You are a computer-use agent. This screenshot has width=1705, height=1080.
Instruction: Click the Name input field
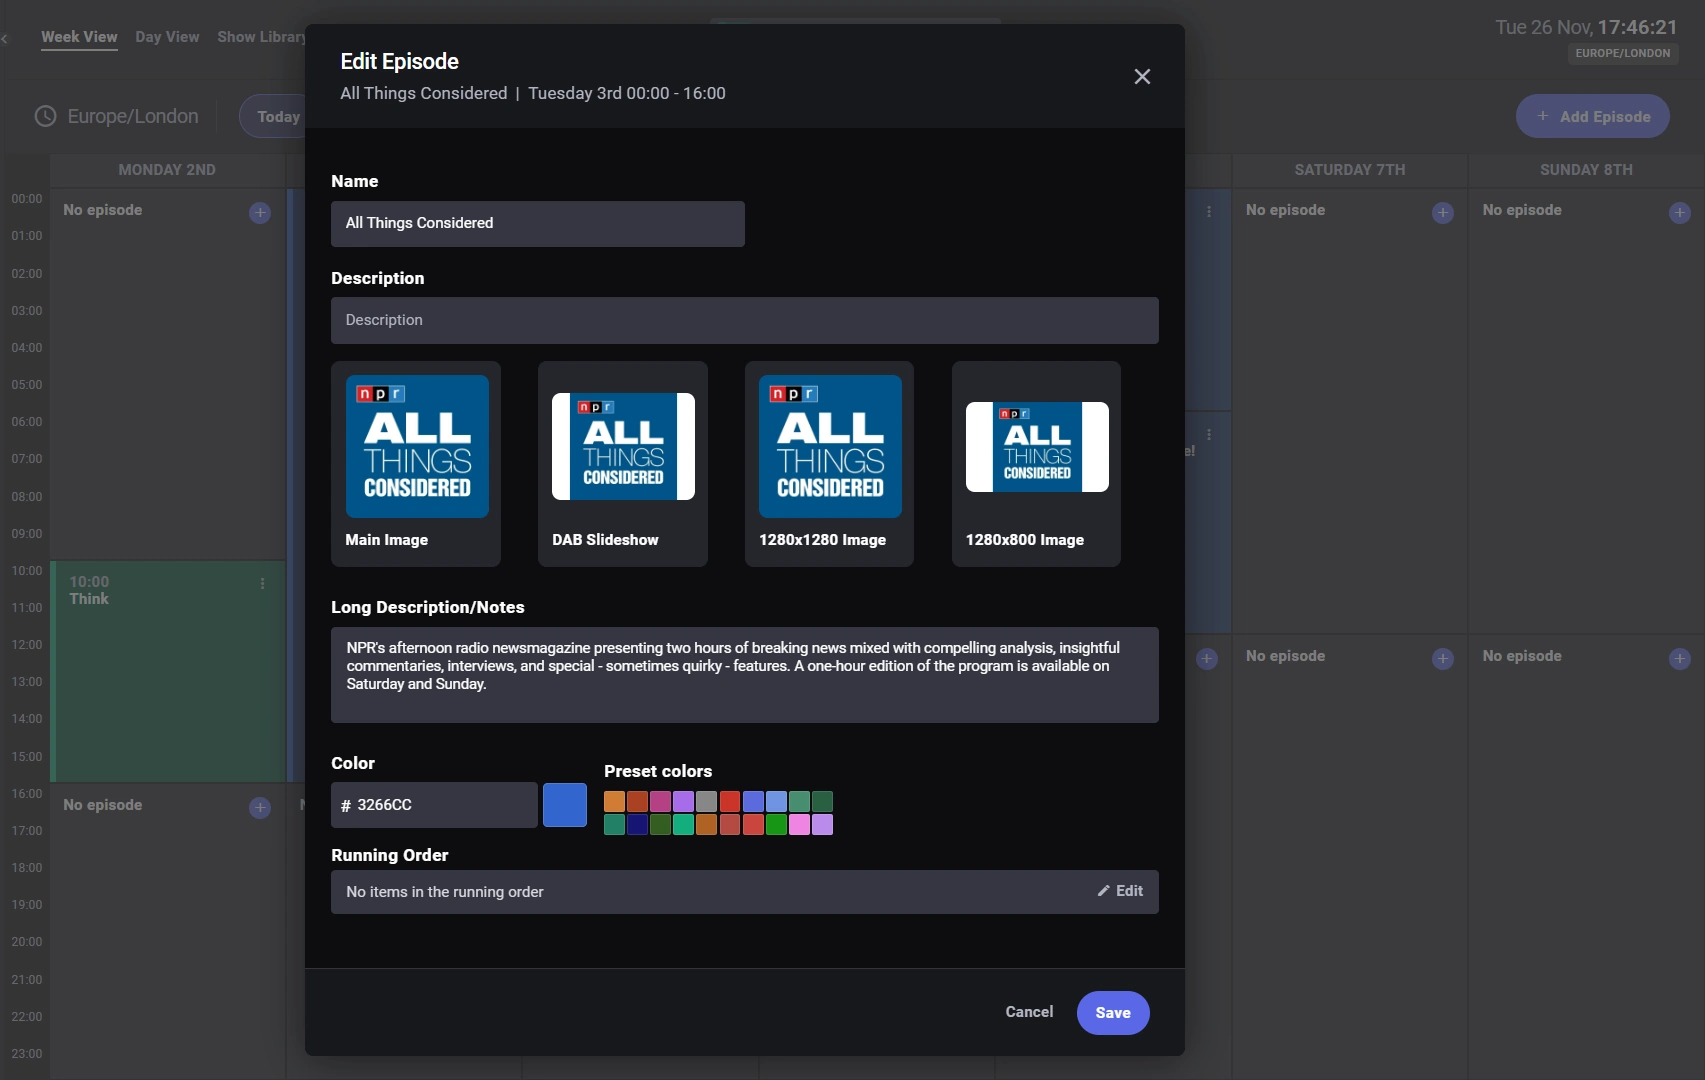coord(538,223)
